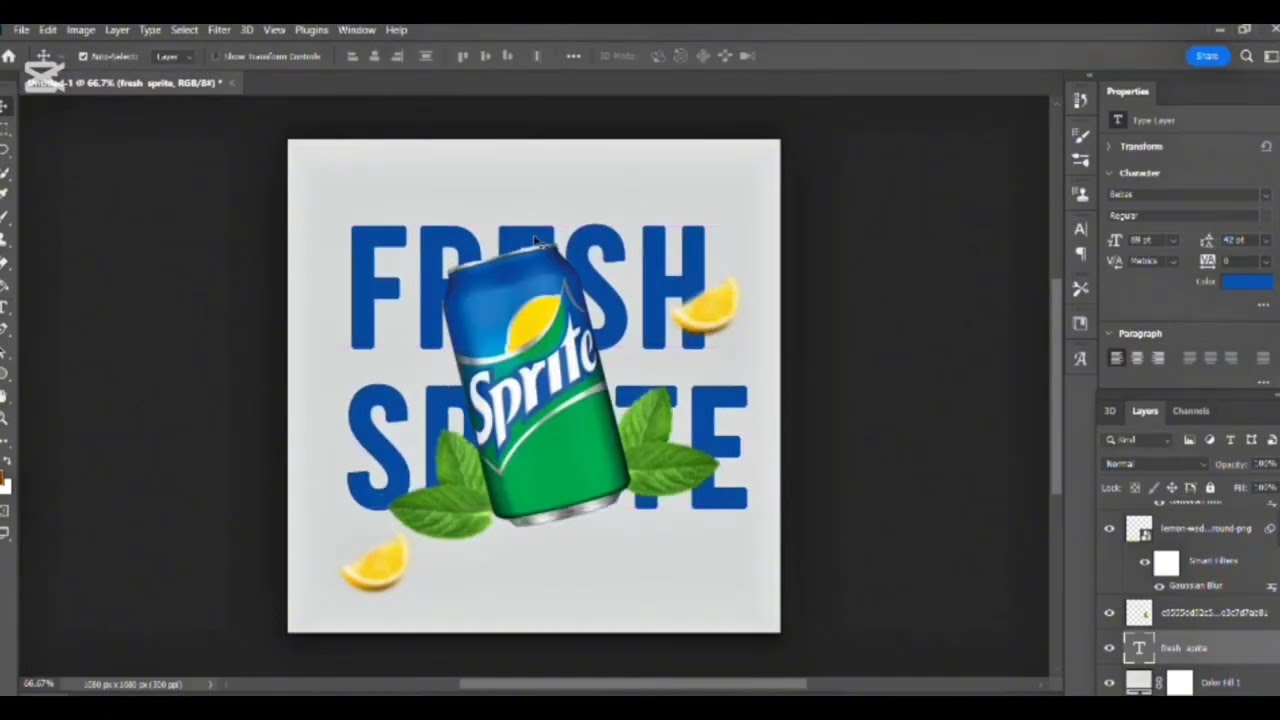Open more Paragraph options three dots
1280x720 pixels.
(1263, 381)
